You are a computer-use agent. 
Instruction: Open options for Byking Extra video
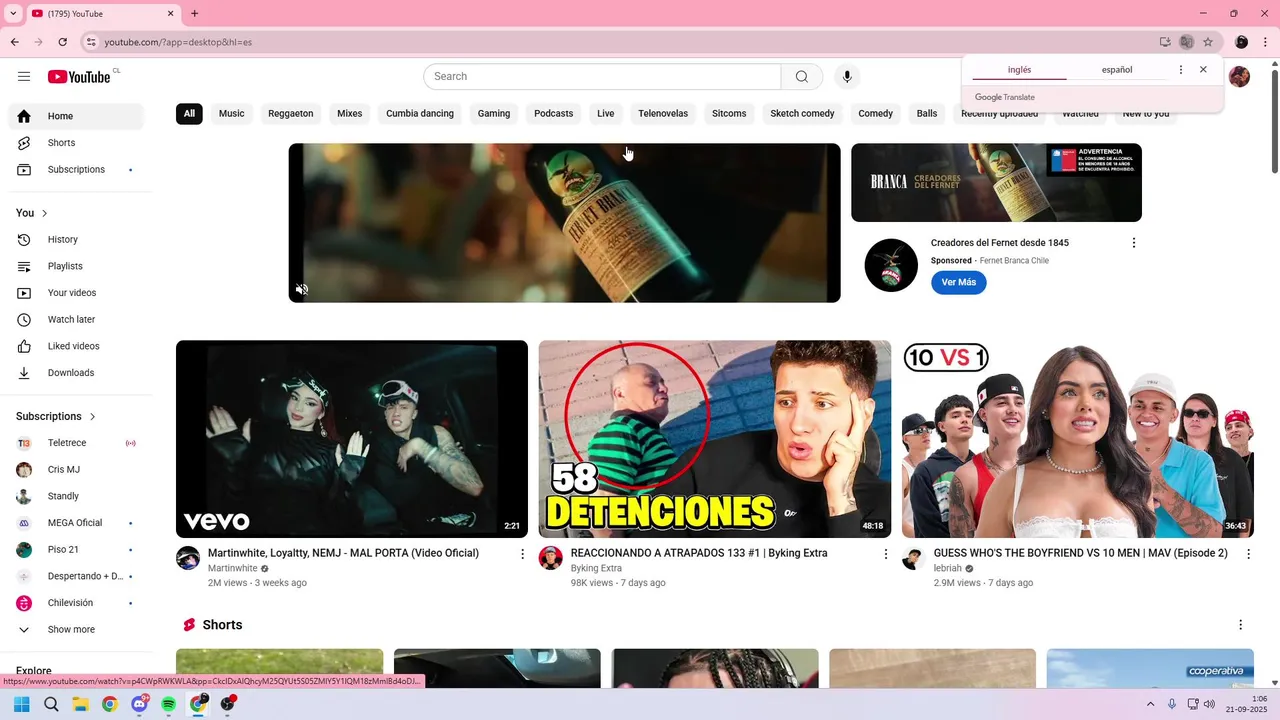coord(885,554)
